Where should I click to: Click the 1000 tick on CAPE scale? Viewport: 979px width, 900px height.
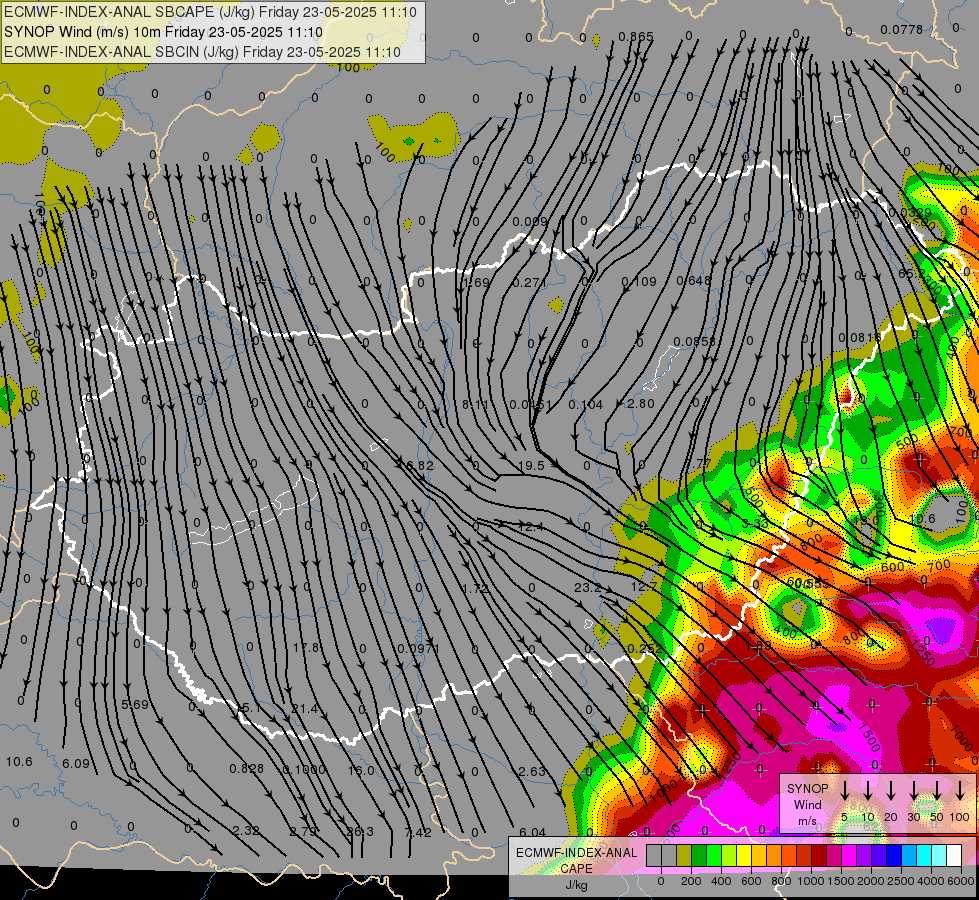pos(811,881)
